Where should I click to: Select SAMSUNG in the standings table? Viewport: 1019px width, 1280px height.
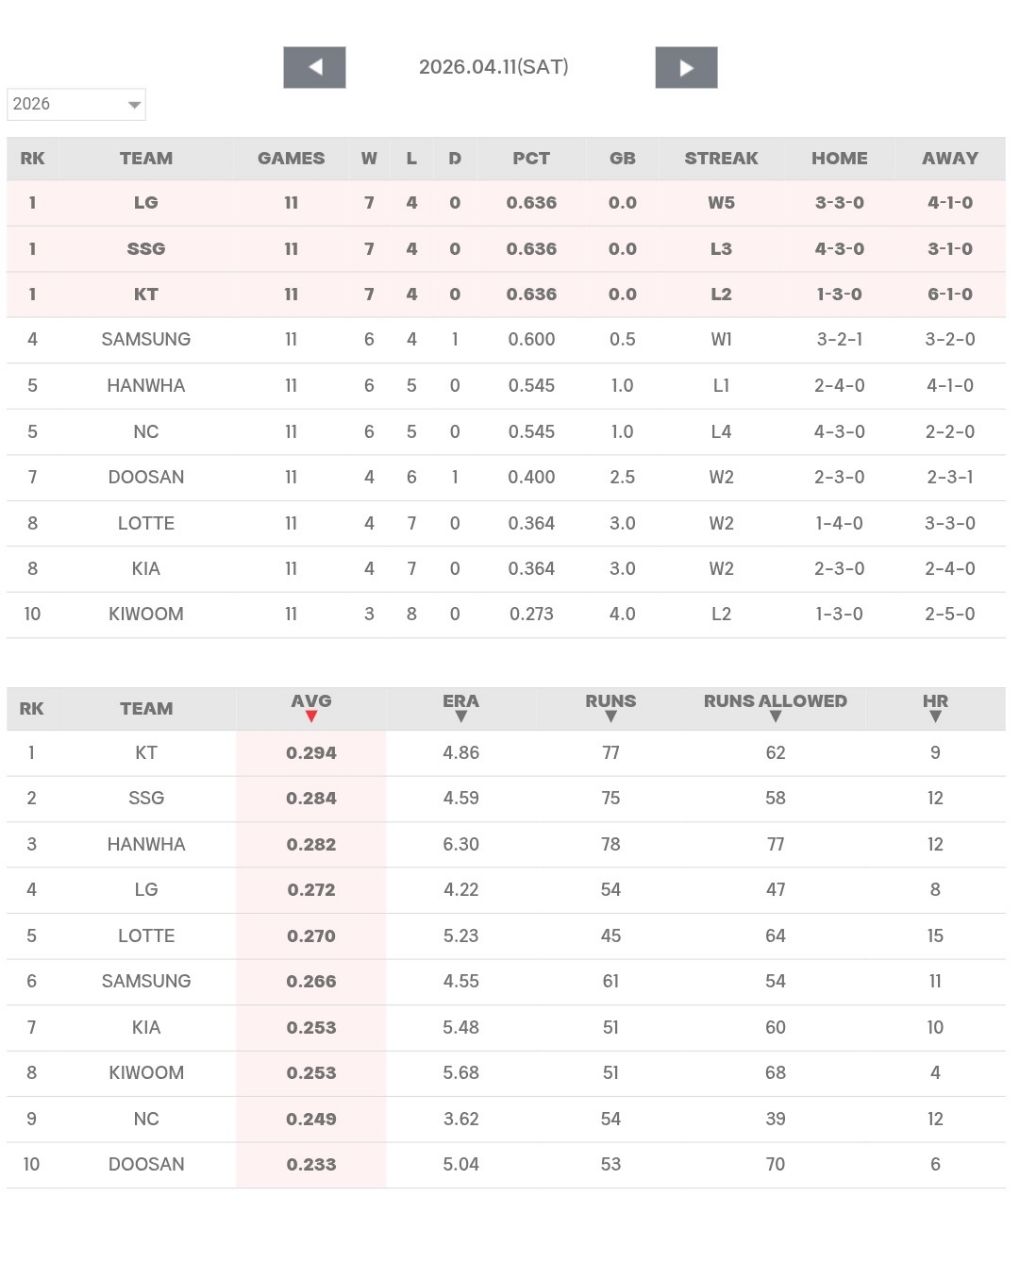pyautogui.click(x=146, y=340)
